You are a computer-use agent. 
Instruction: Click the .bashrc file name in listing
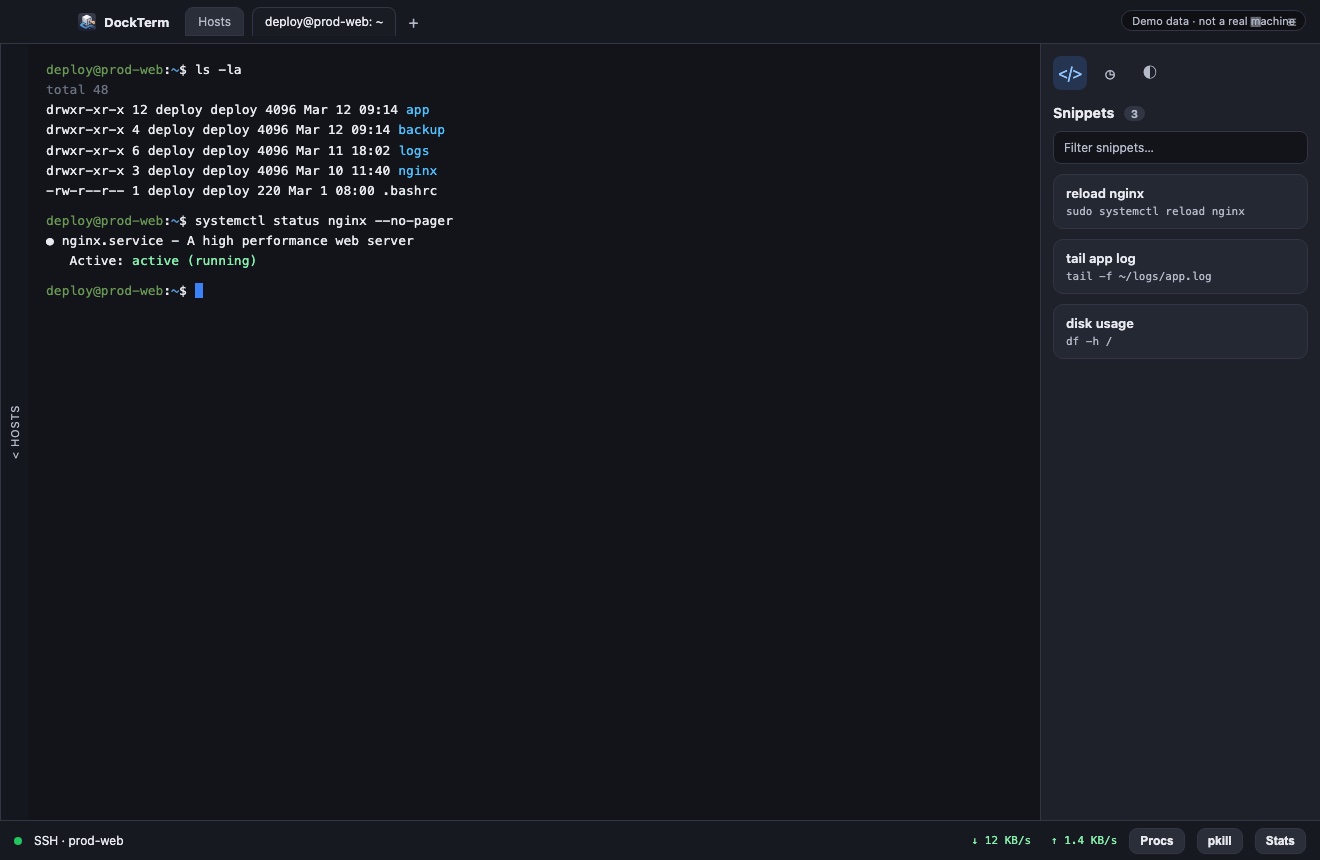click(x=410, y=191)
